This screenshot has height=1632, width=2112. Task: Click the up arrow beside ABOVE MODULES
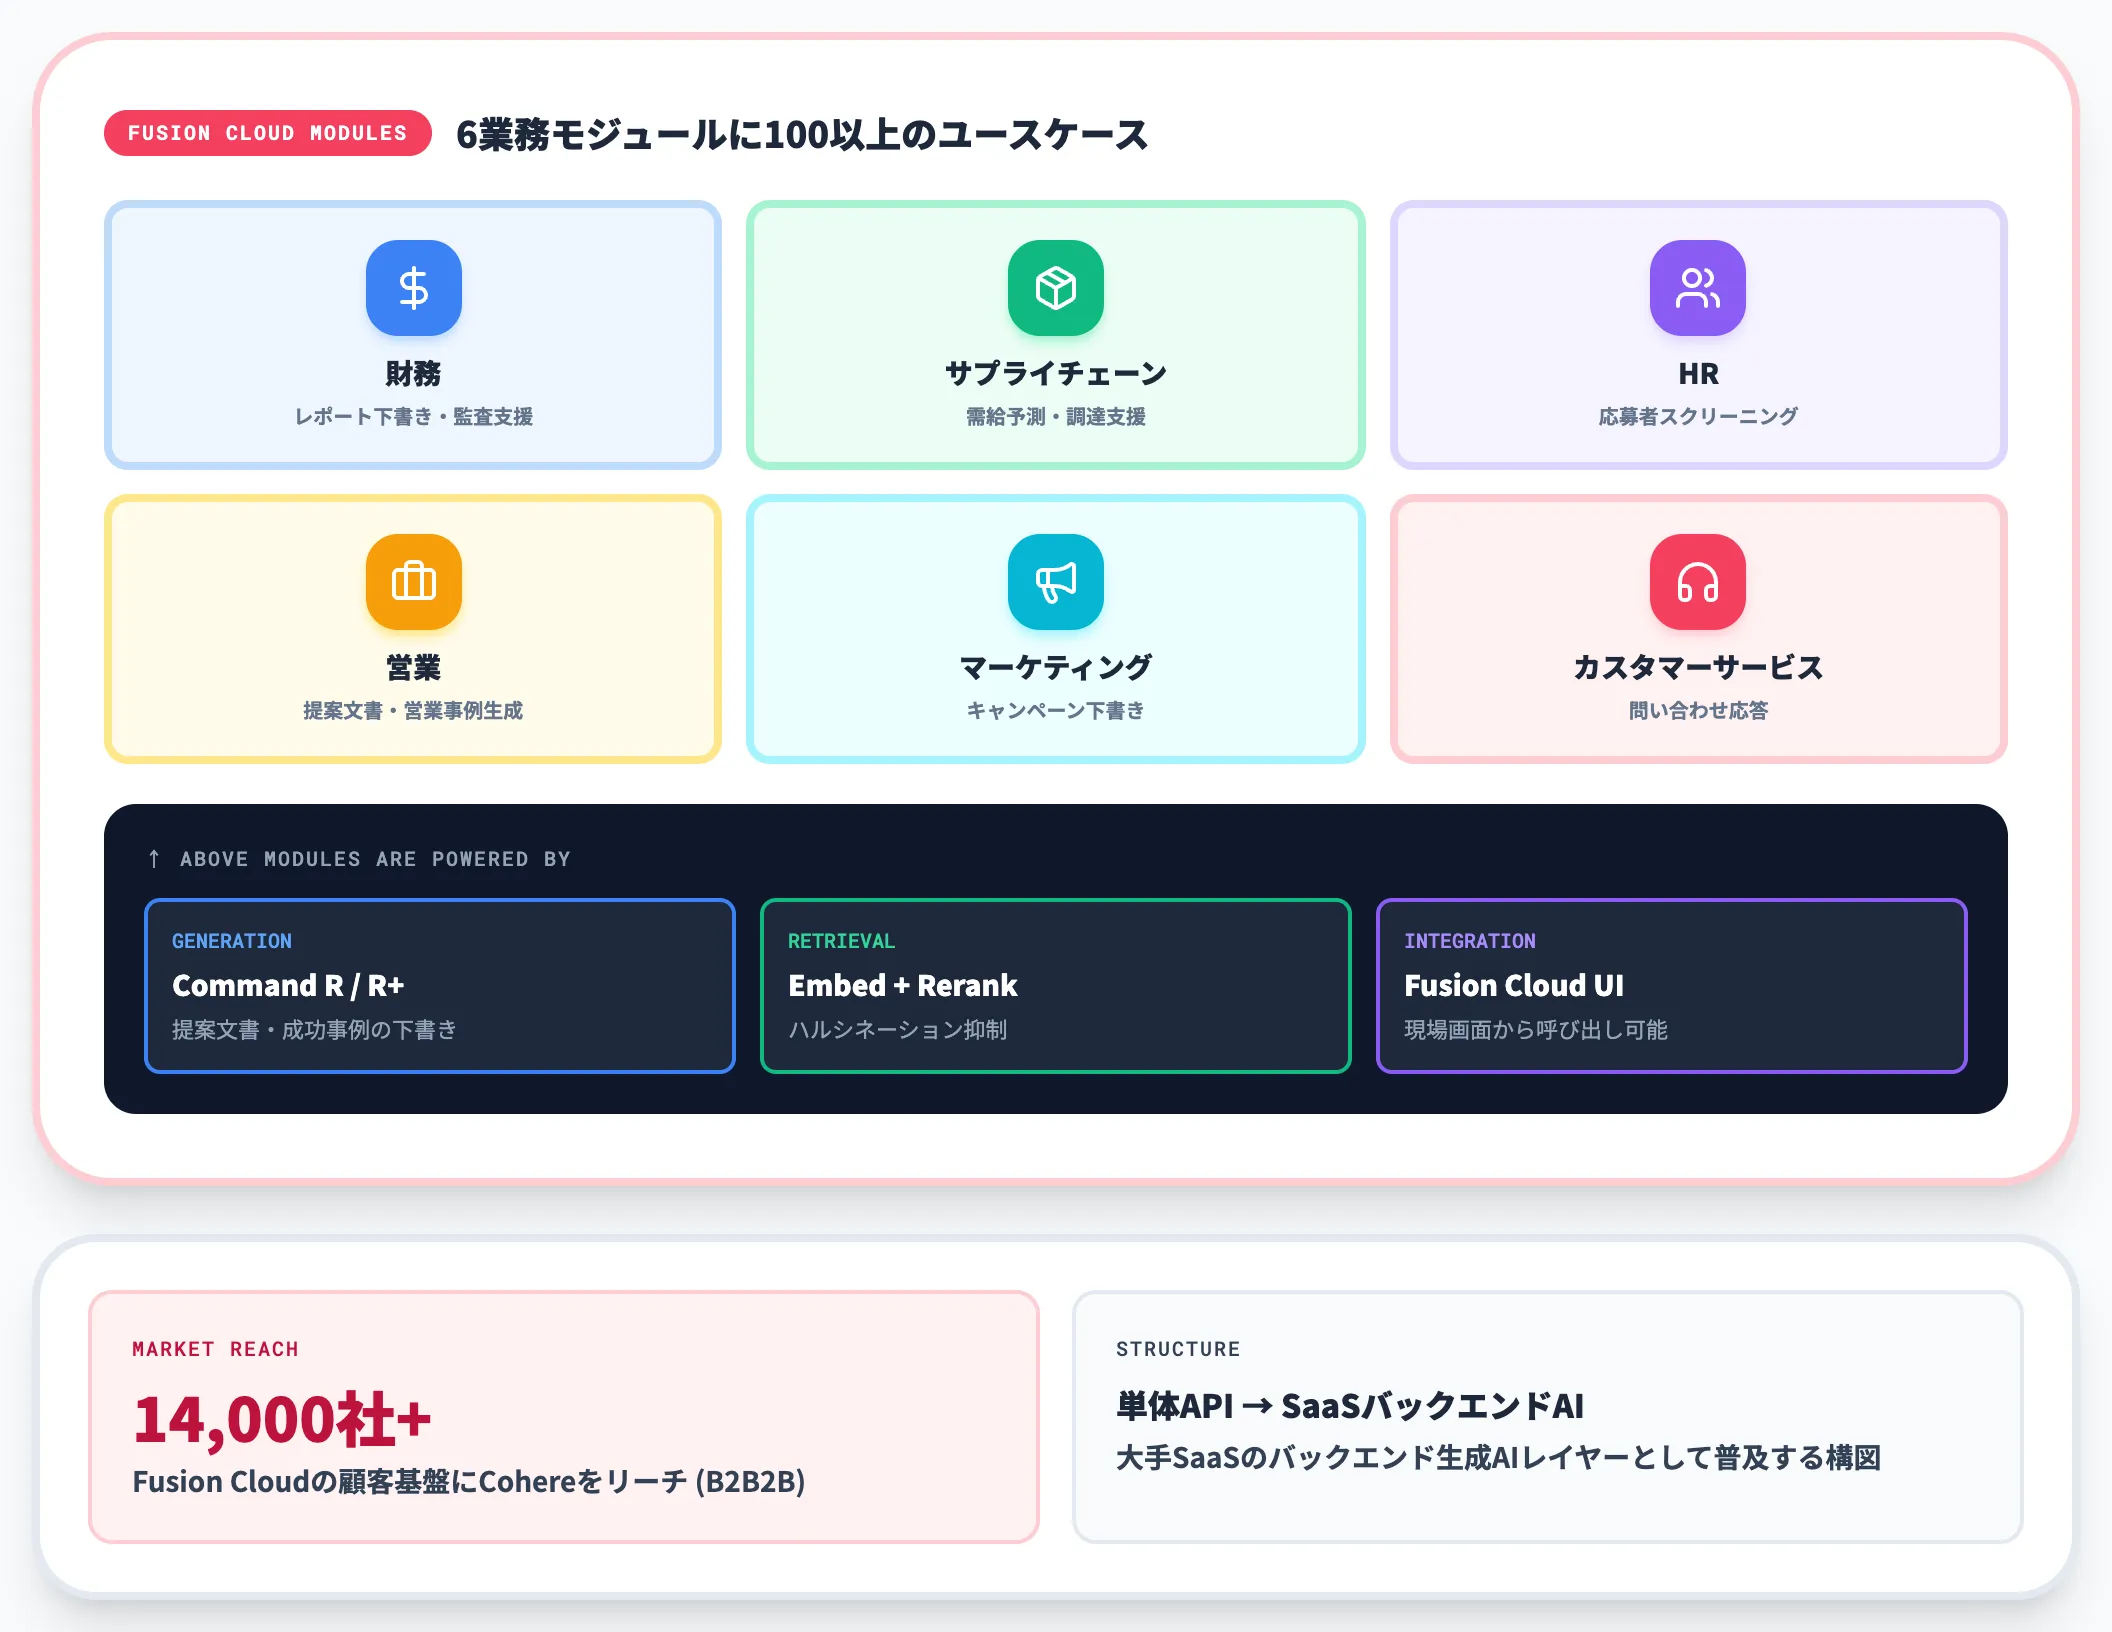(x=154, y=859)
